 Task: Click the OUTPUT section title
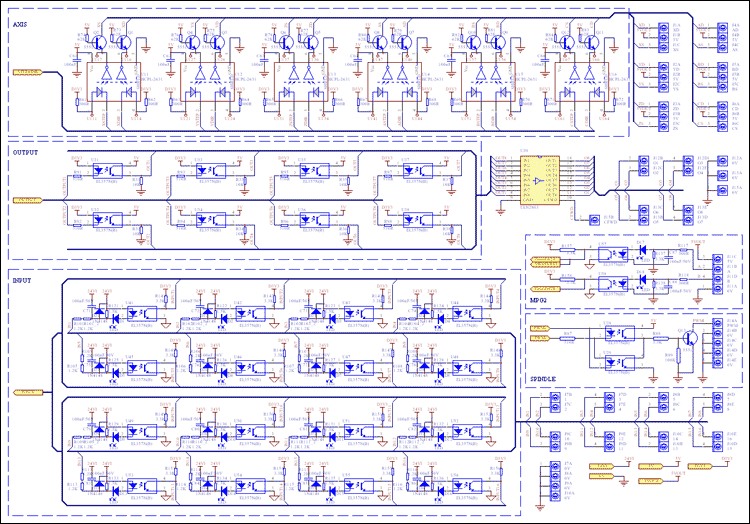[x=26, y=151]
